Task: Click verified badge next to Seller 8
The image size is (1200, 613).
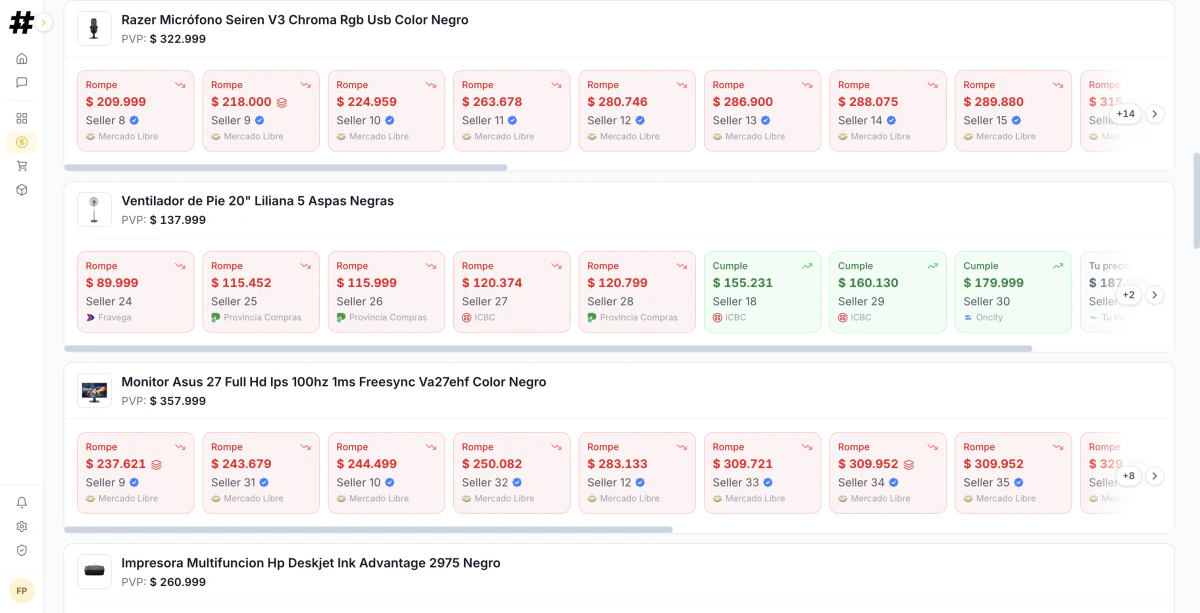Action: (134, 120)
